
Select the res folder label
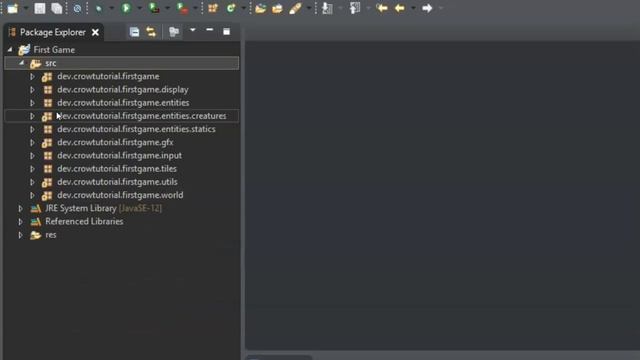coord(51,235)
